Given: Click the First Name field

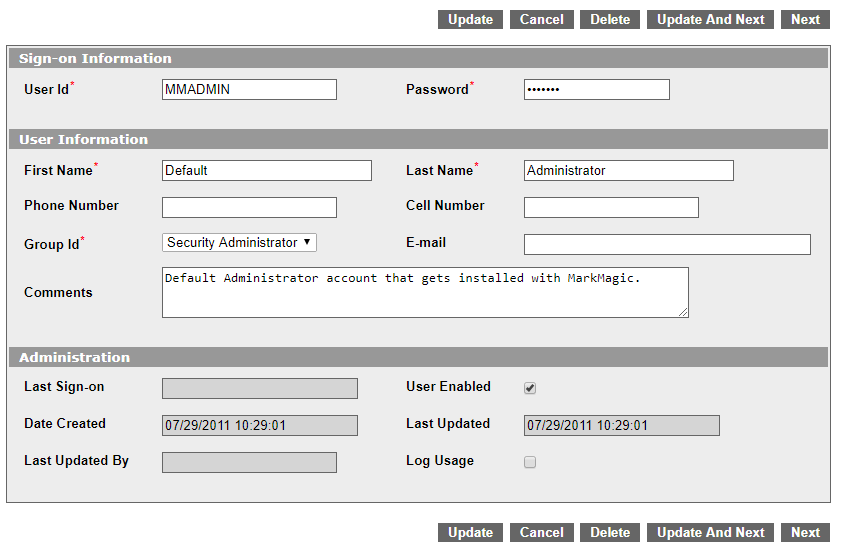Looking at the screenshot, I should click(267, 170).
